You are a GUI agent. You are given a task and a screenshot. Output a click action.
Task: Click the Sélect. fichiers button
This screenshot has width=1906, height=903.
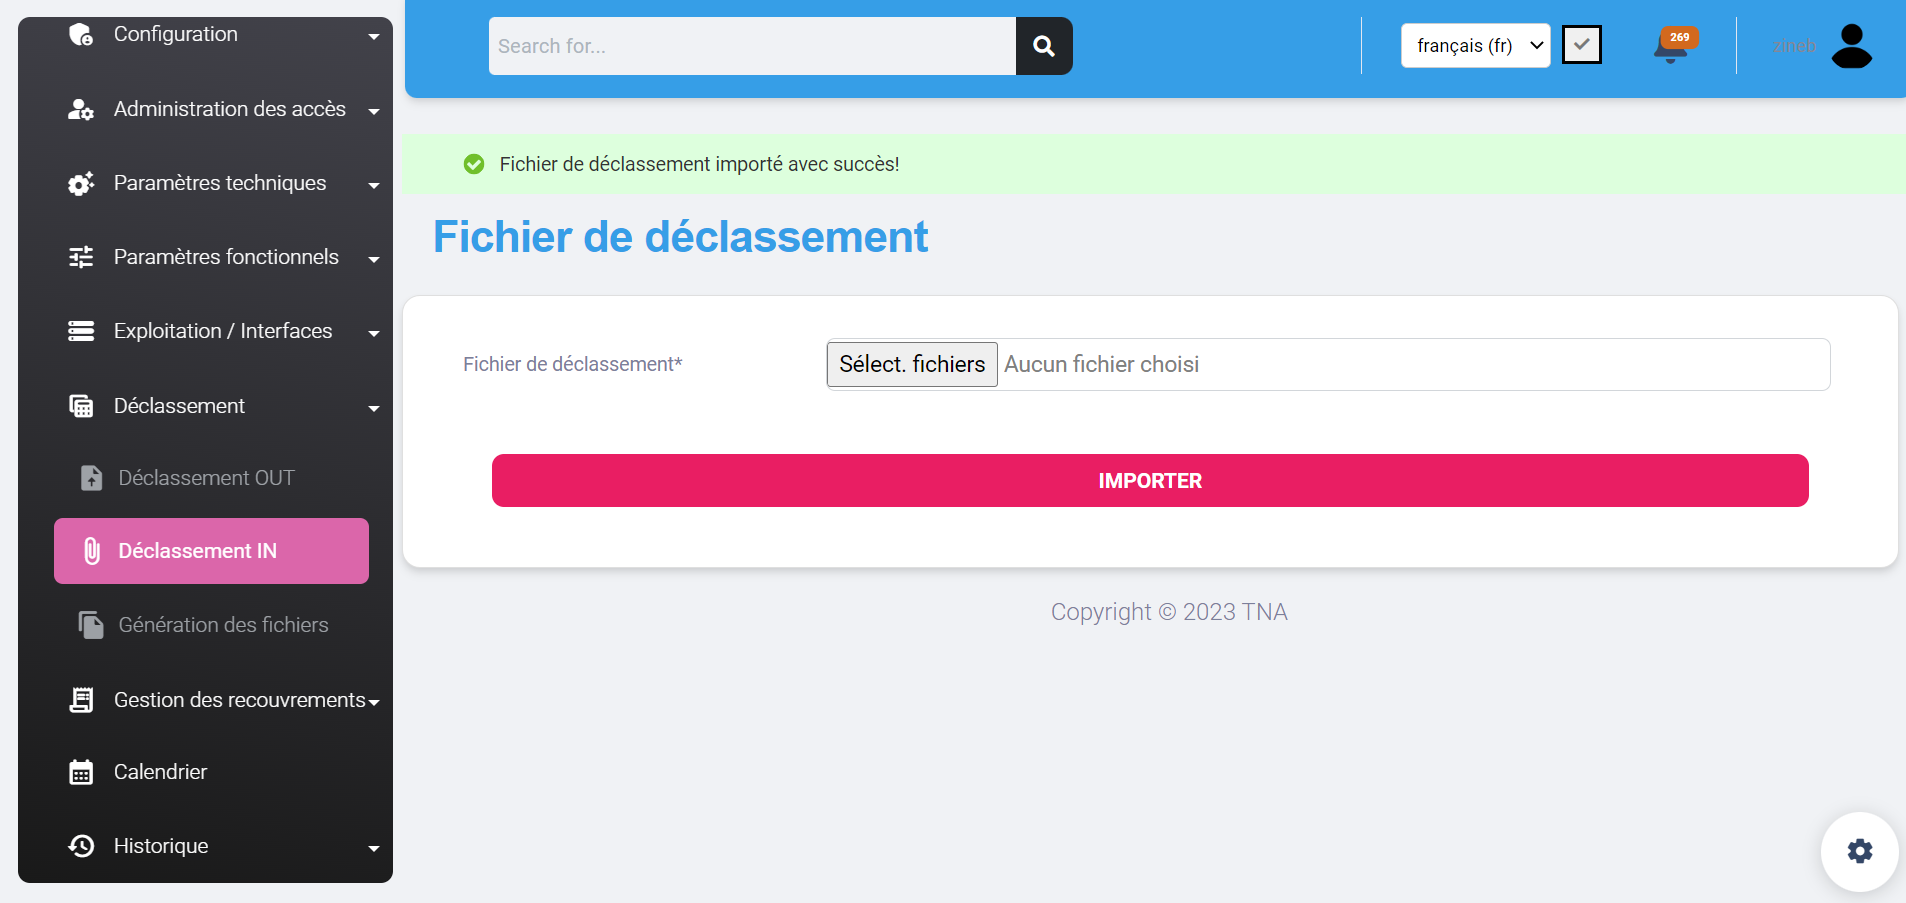[911, 365]
